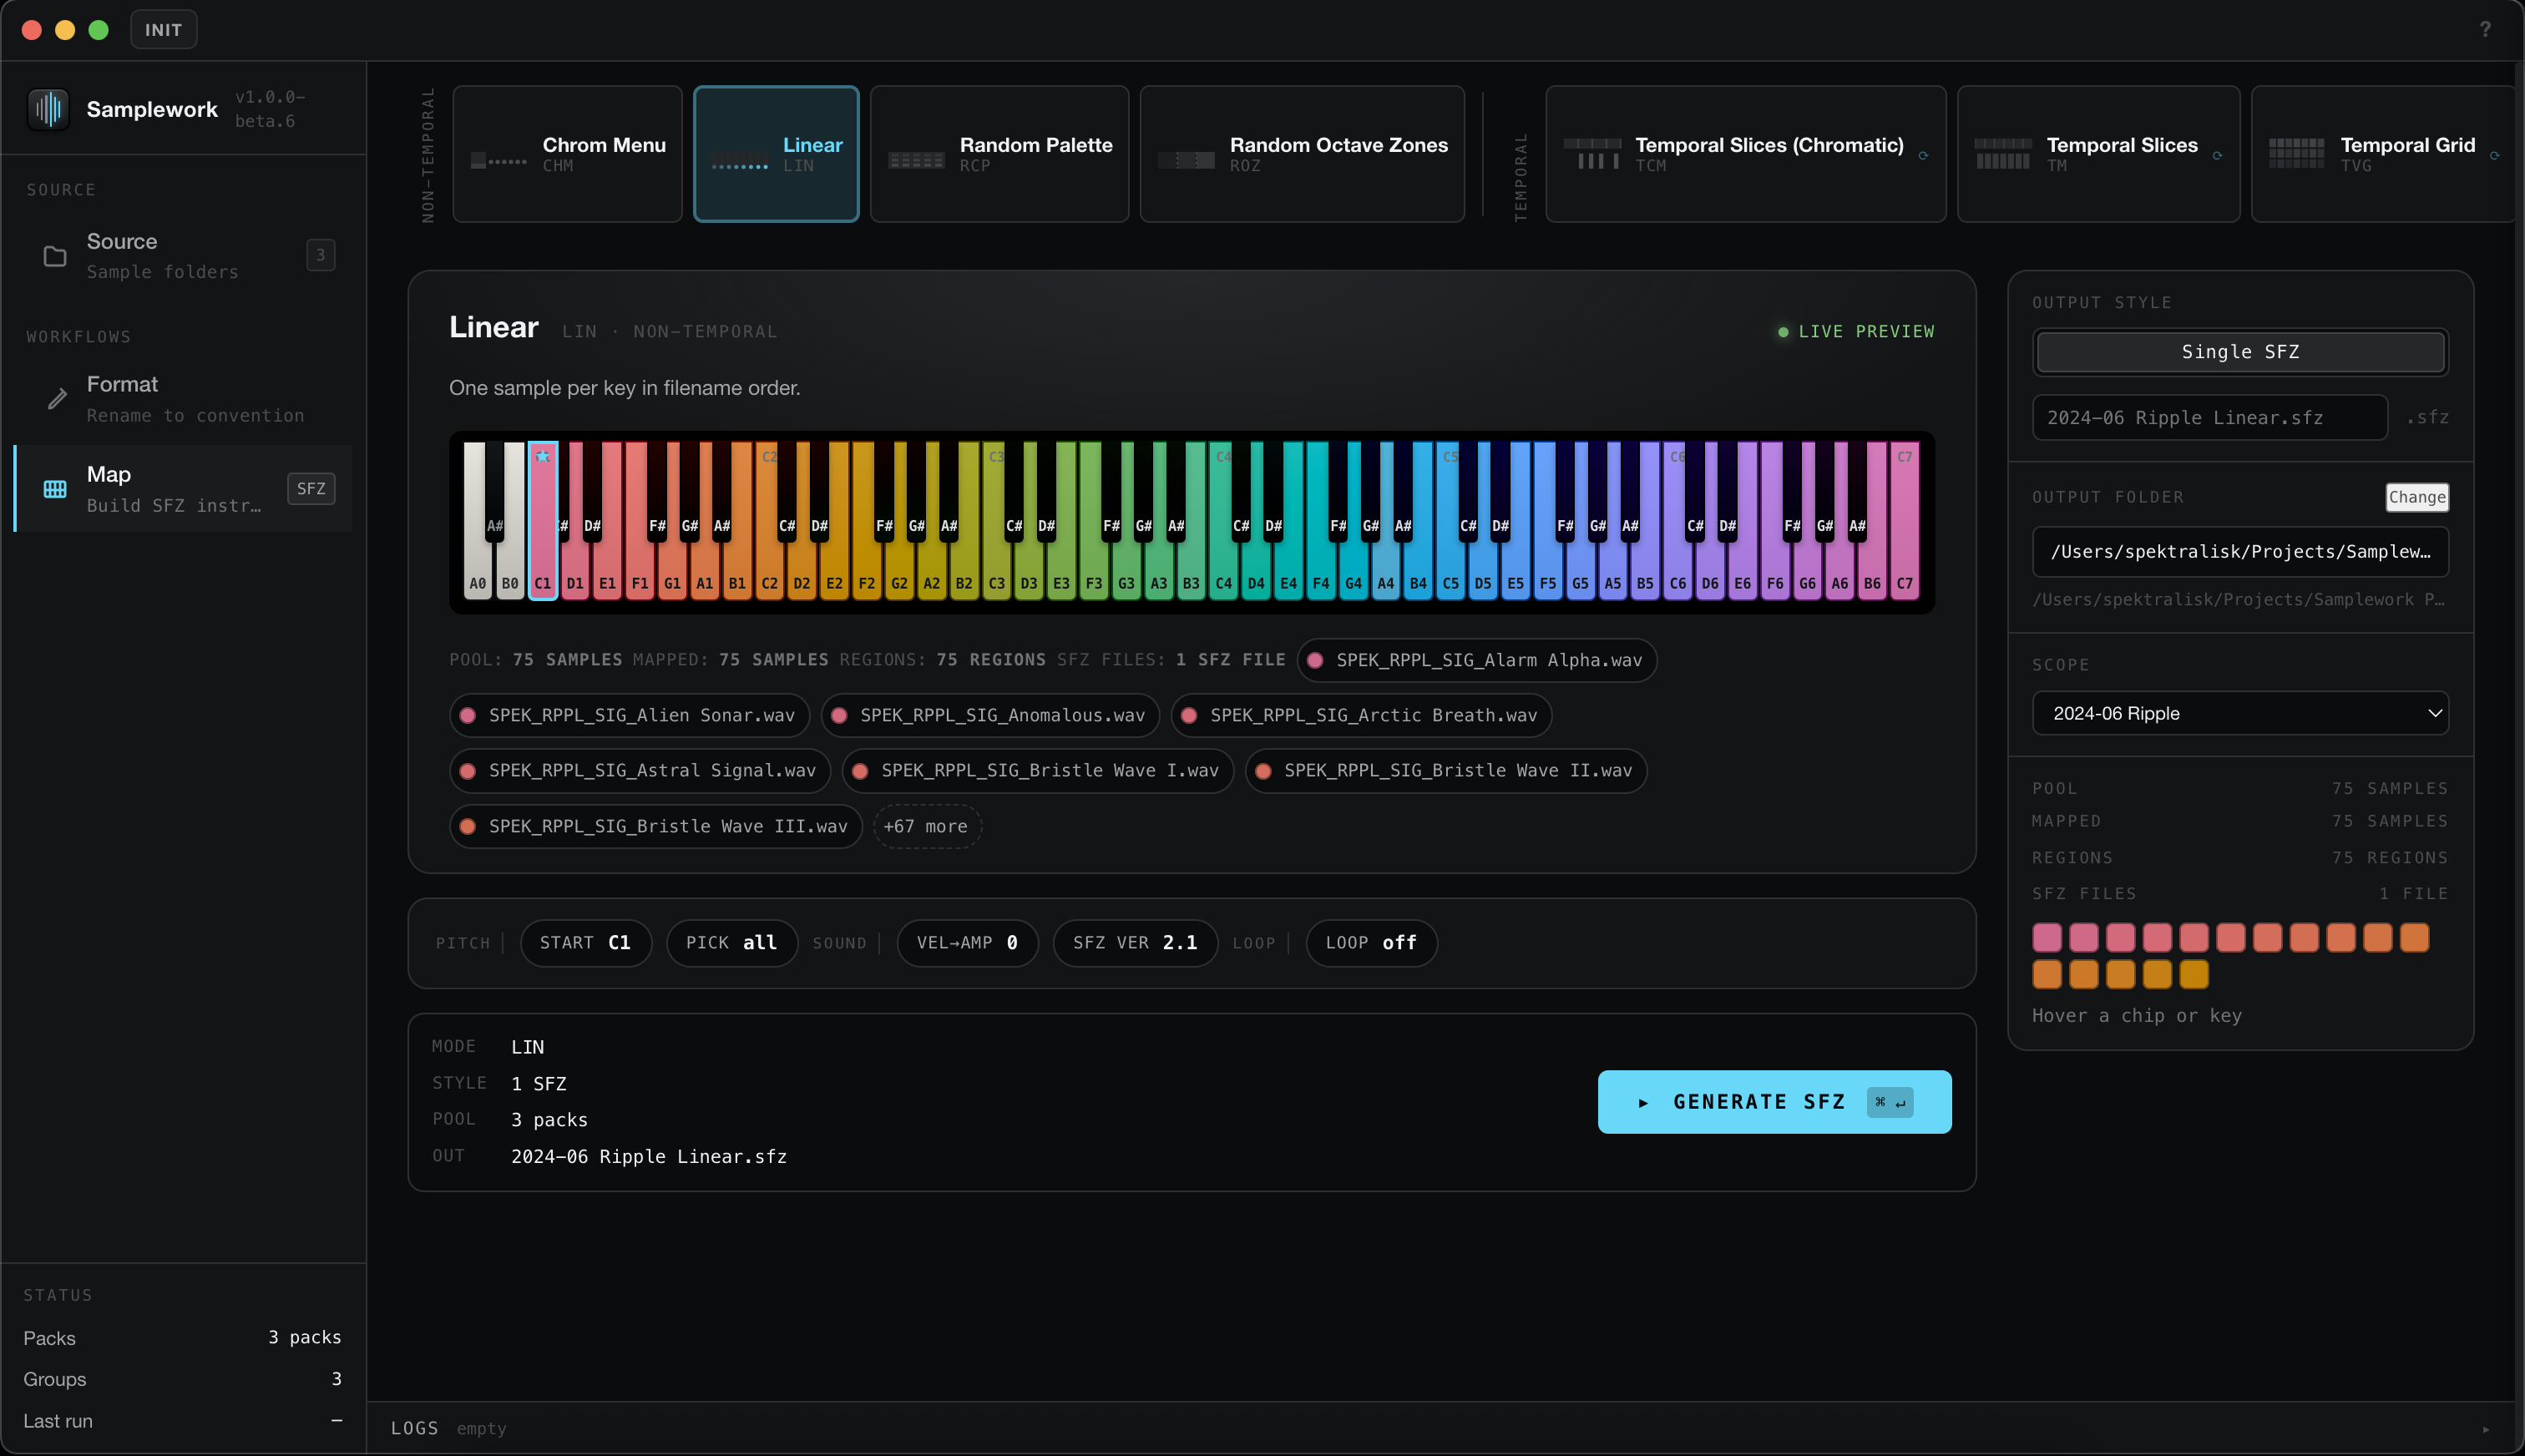2525x1456 pixels.
Task: Click the source folder count badge 3
Action: [320, 255]
